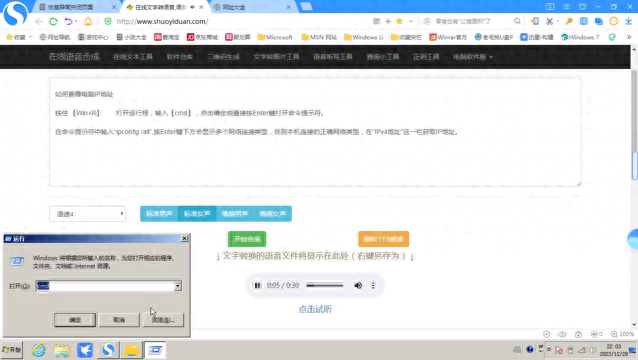The width and height of the screenshot is (638, 360).
Task: Expand the 电脑软件版 navigation dropdown
Action: (473, 57)
